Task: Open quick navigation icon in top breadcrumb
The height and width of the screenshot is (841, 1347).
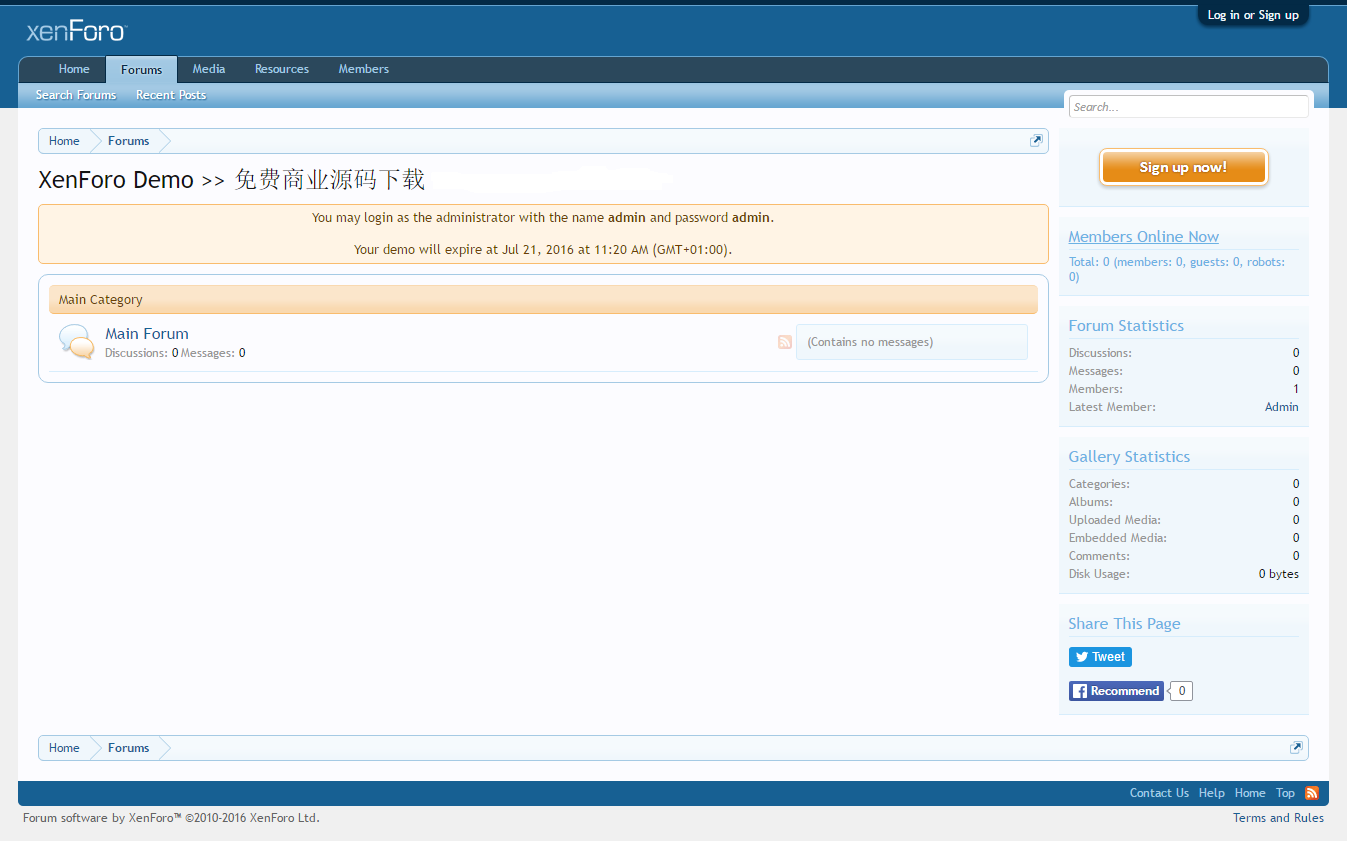Action: [x=1036, y=141]
